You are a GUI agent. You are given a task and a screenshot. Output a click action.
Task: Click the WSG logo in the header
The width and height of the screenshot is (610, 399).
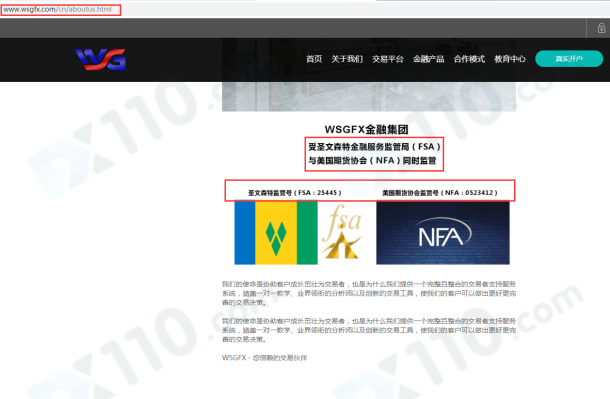point(100,60)
